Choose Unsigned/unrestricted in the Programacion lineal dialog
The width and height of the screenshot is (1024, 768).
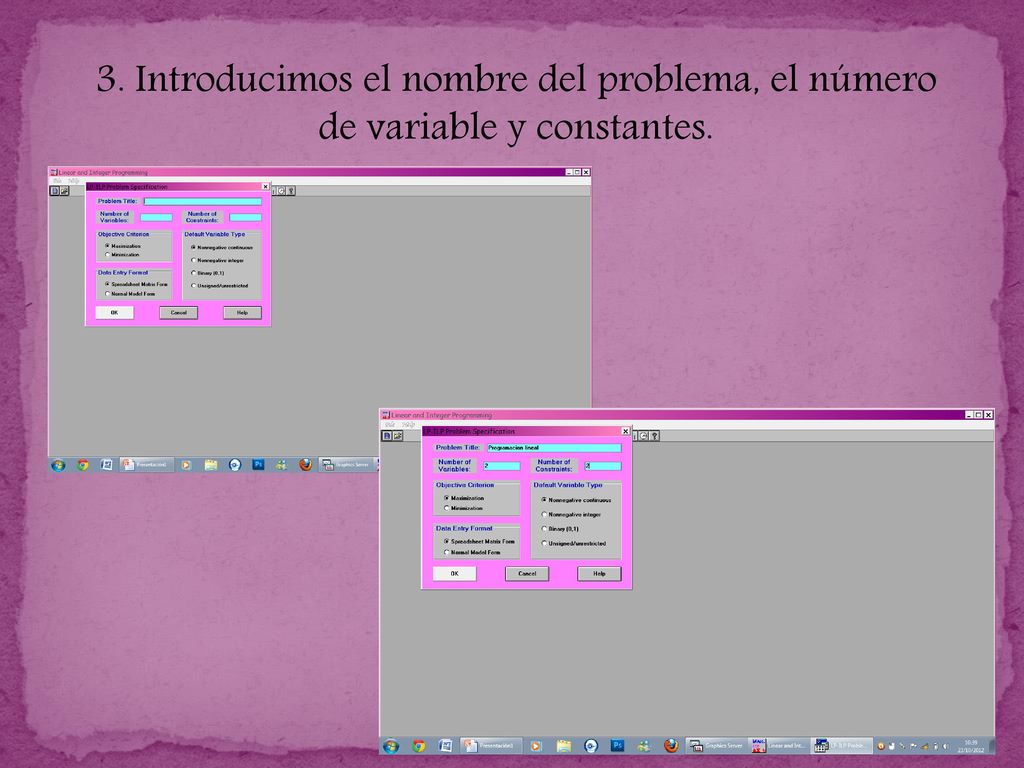tap(573, 543)
